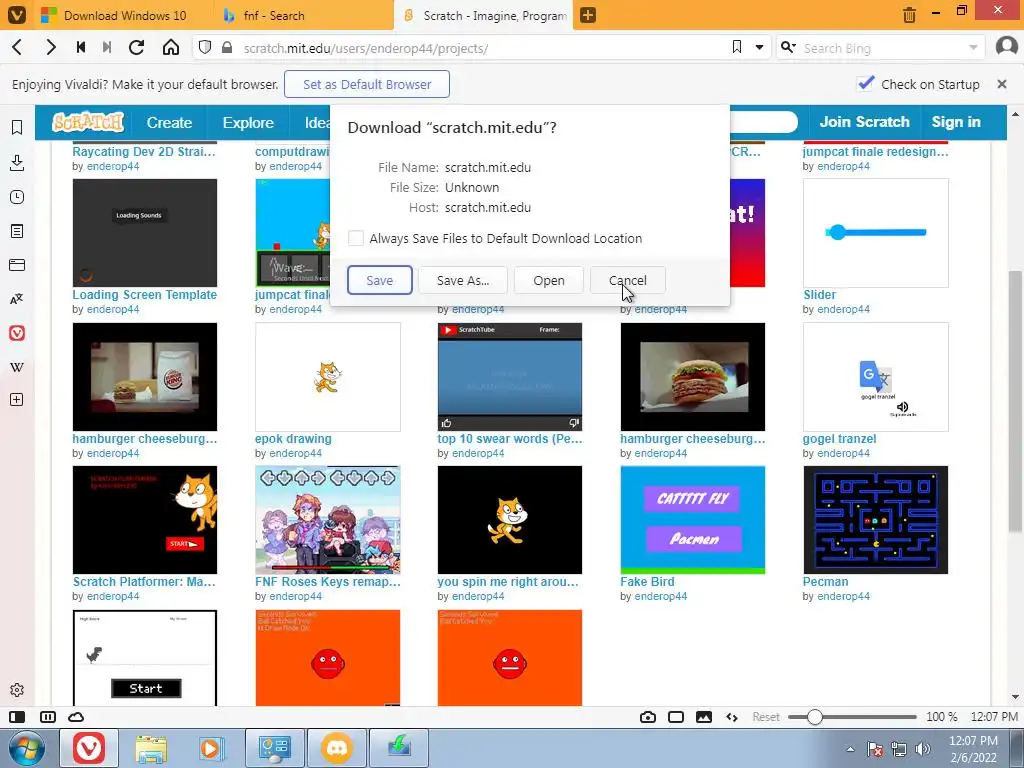Screen dimensions: 1024x768
Task: Expand the address bar dropdown arrow
Action: tap(760, 47)
